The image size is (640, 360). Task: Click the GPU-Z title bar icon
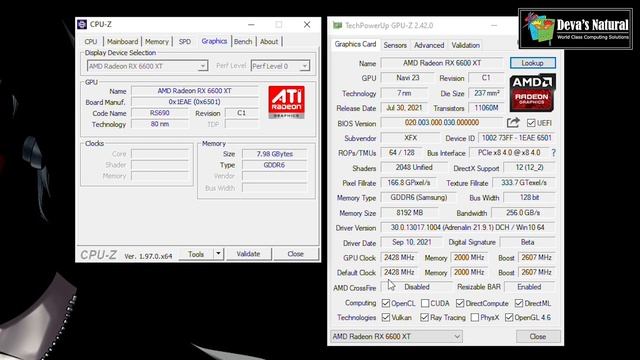tap(337, 25)
